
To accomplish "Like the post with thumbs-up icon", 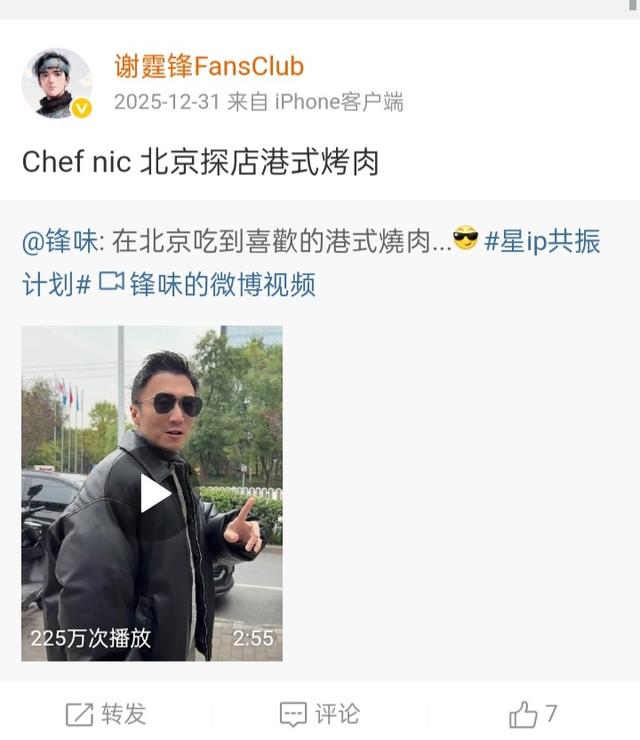I will point(523,714).
